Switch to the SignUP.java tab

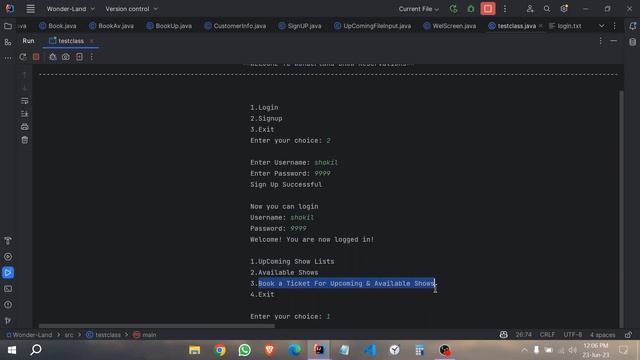point(300,26)
